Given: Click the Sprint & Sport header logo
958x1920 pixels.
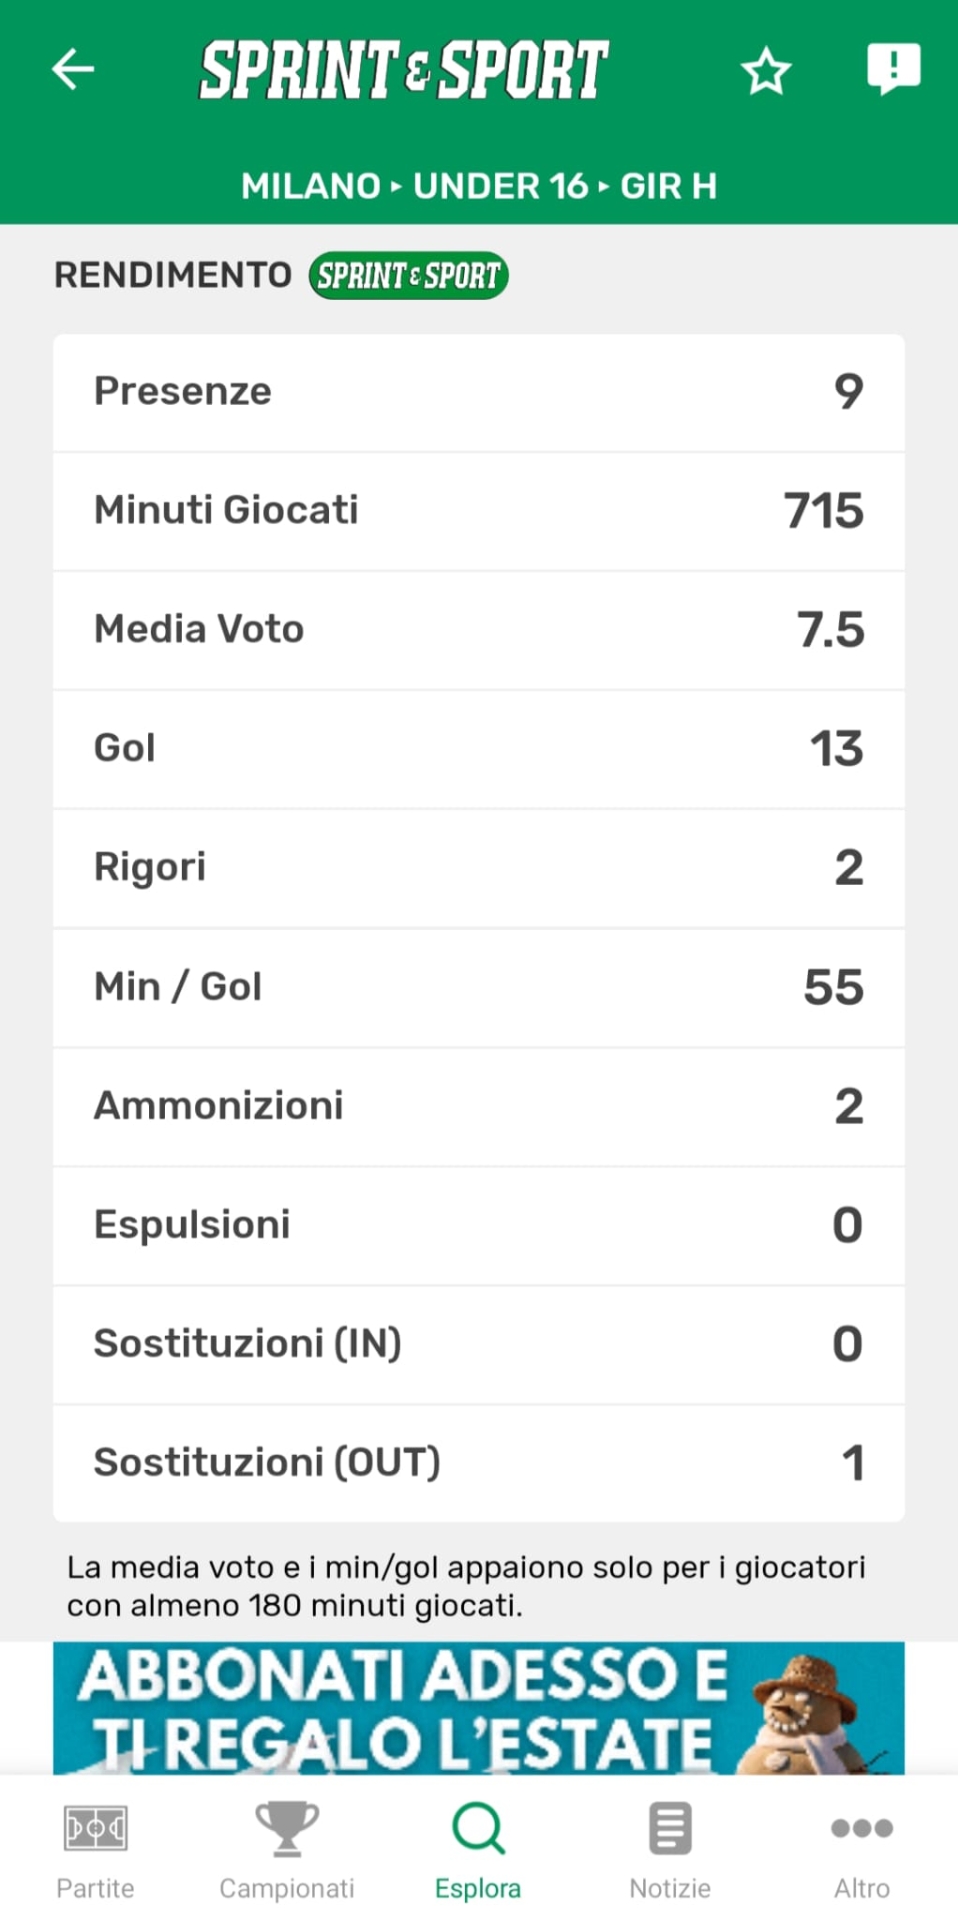Looking at the screenshot, I should coord(404,70).
